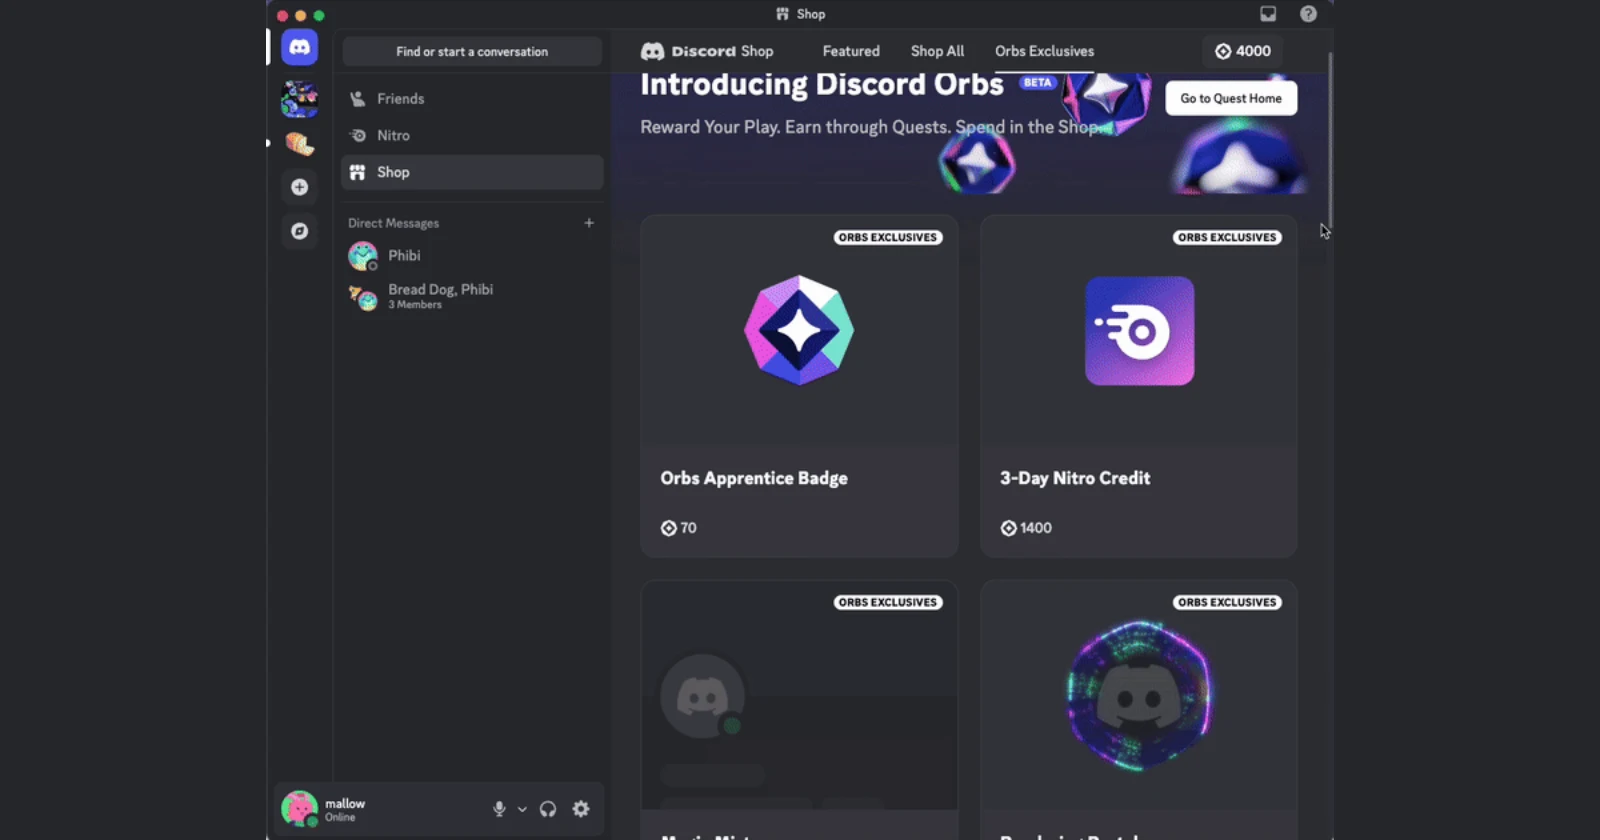
Task: Open the Orbs Apprentice Badge card
Action: click(799, 386)
